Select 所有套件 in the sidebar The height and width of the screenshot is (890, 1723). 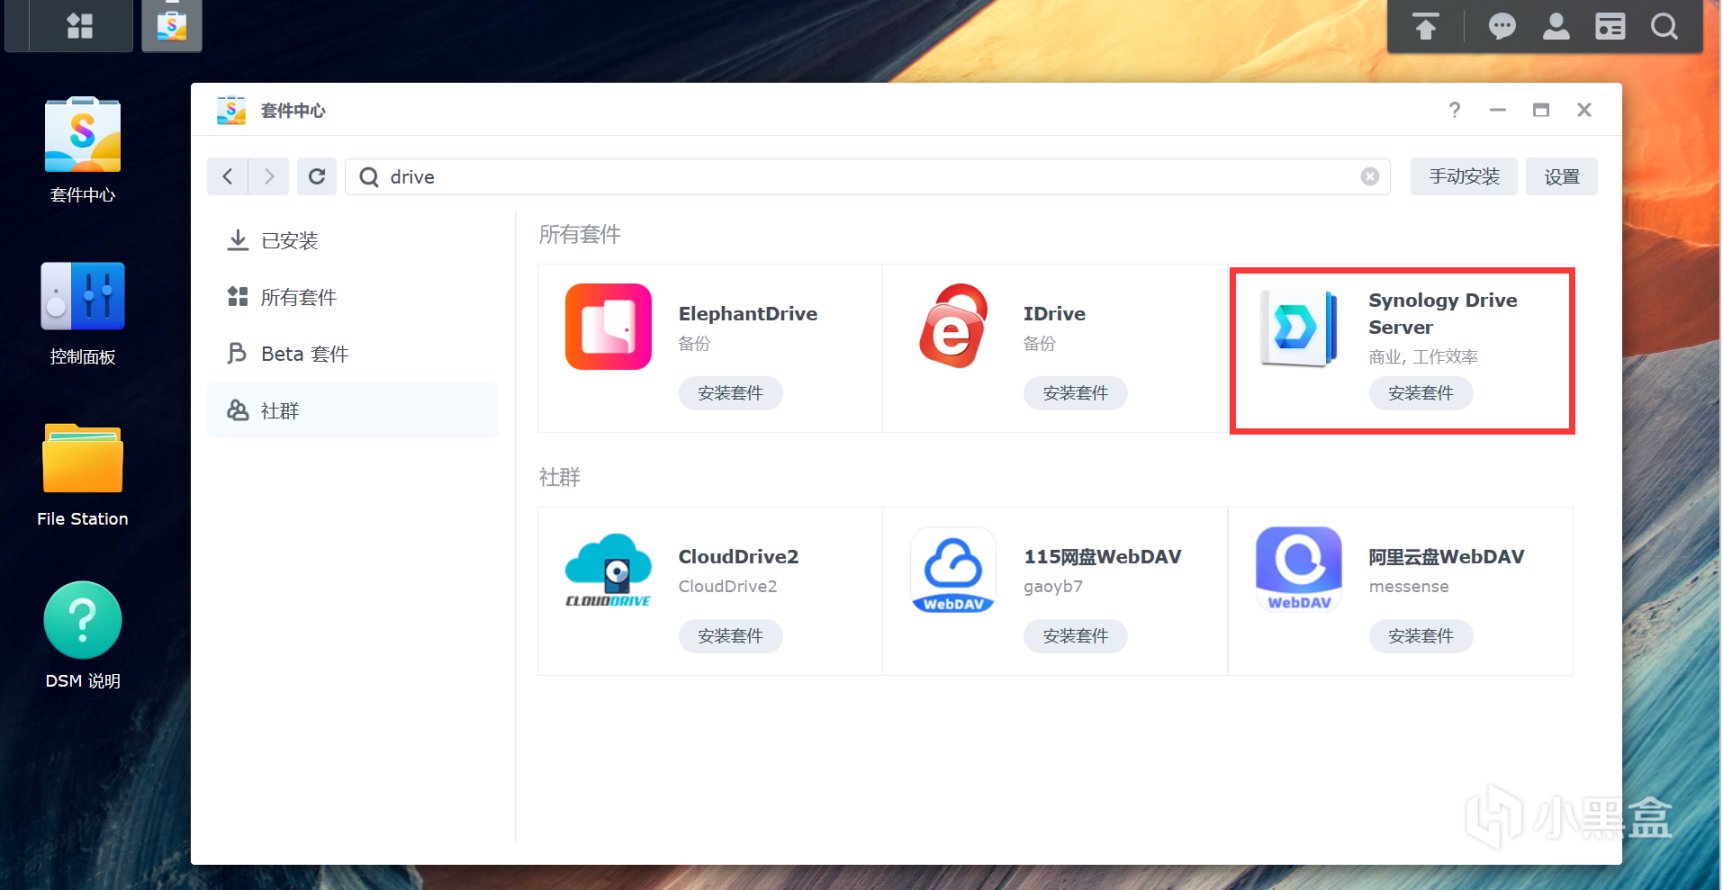352,297
